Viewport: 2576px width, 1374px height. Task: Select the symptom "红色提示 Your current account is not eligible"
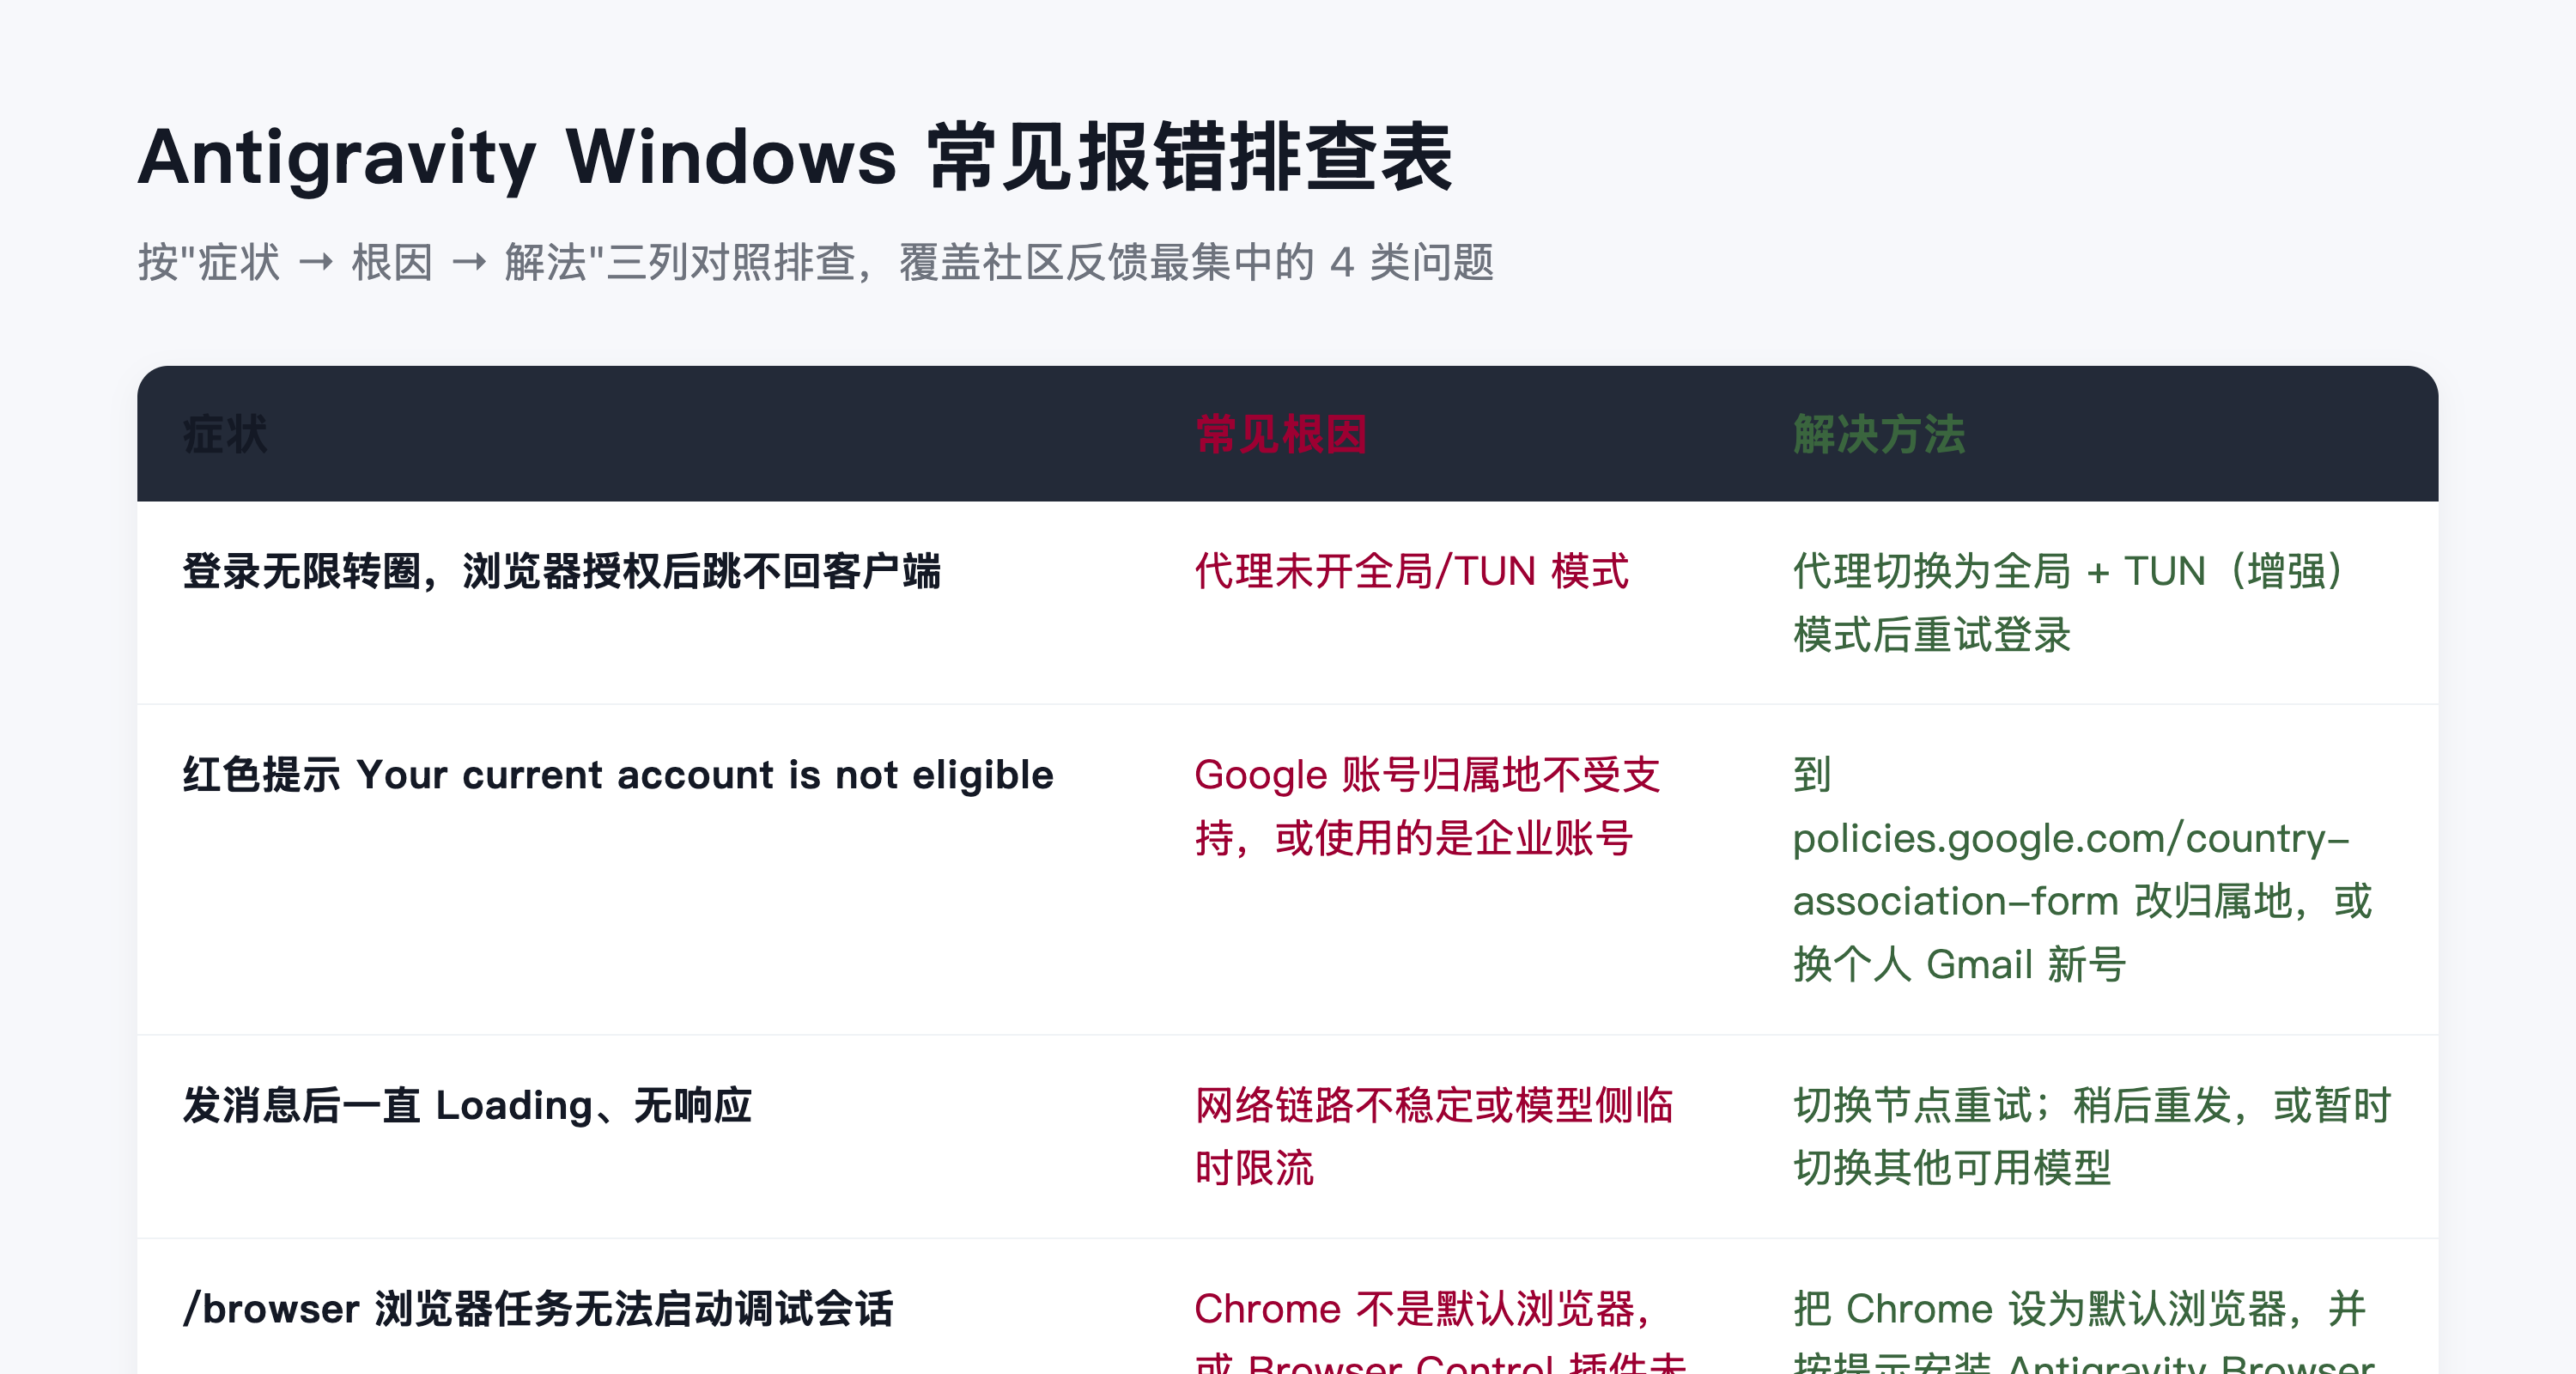(x=618, y=775)
